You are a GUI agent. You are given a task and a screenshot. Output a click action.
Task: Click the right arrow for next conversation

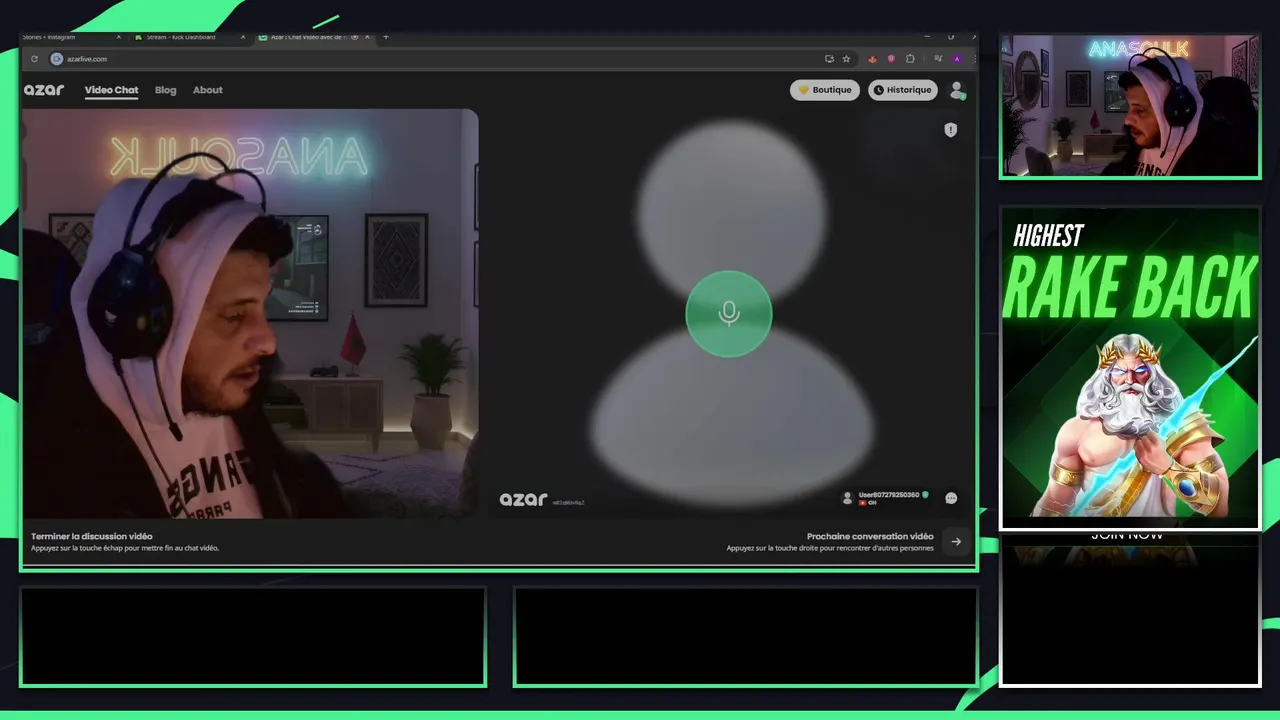pyautogui.click(x=956, y=541)
